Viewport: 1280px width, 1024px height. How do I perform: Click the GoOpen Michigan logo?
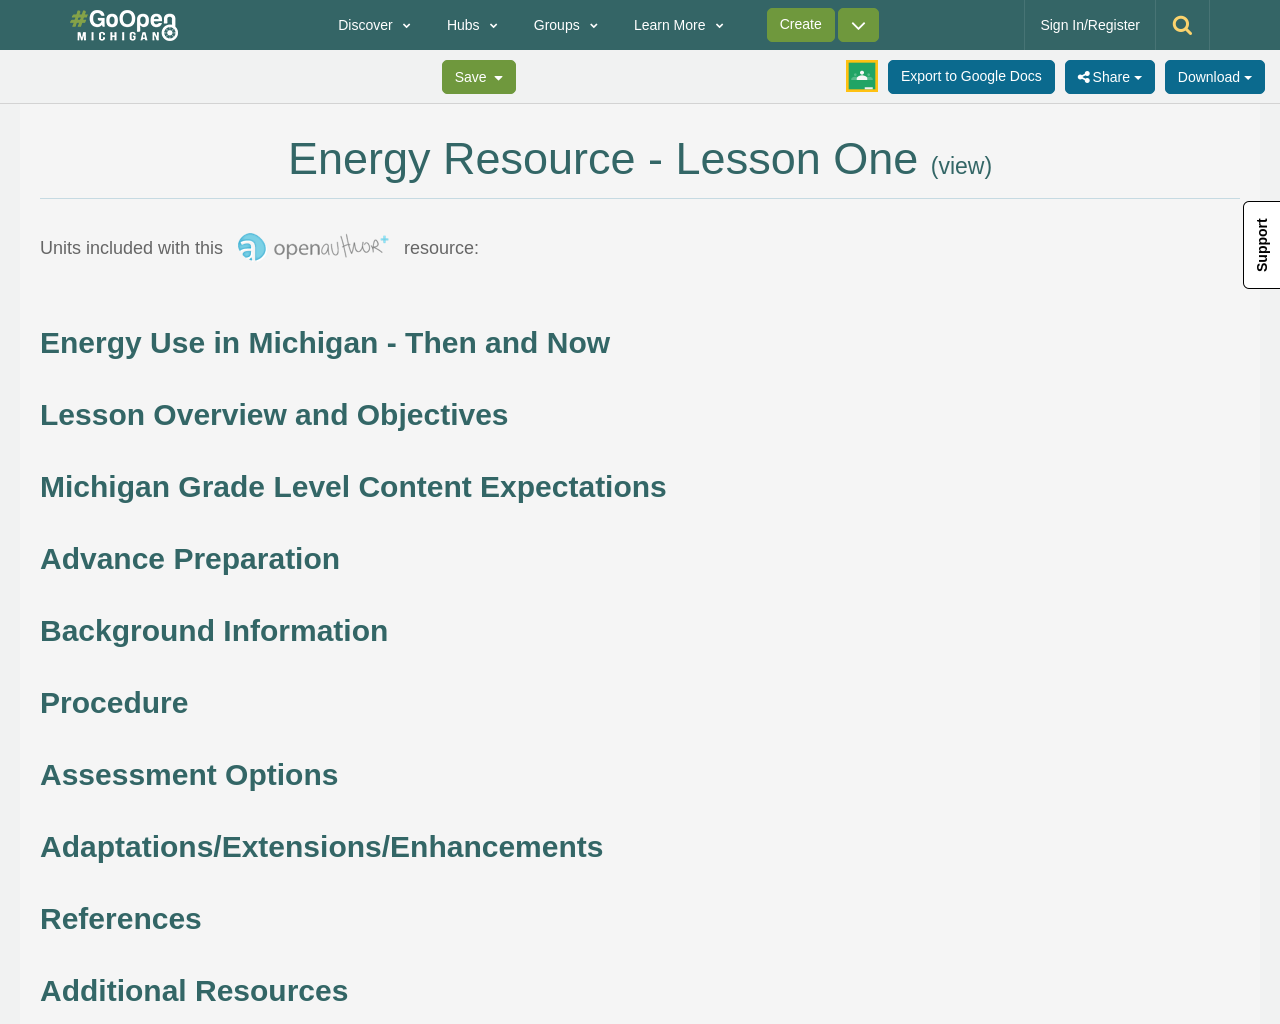[x=124, y=24]
